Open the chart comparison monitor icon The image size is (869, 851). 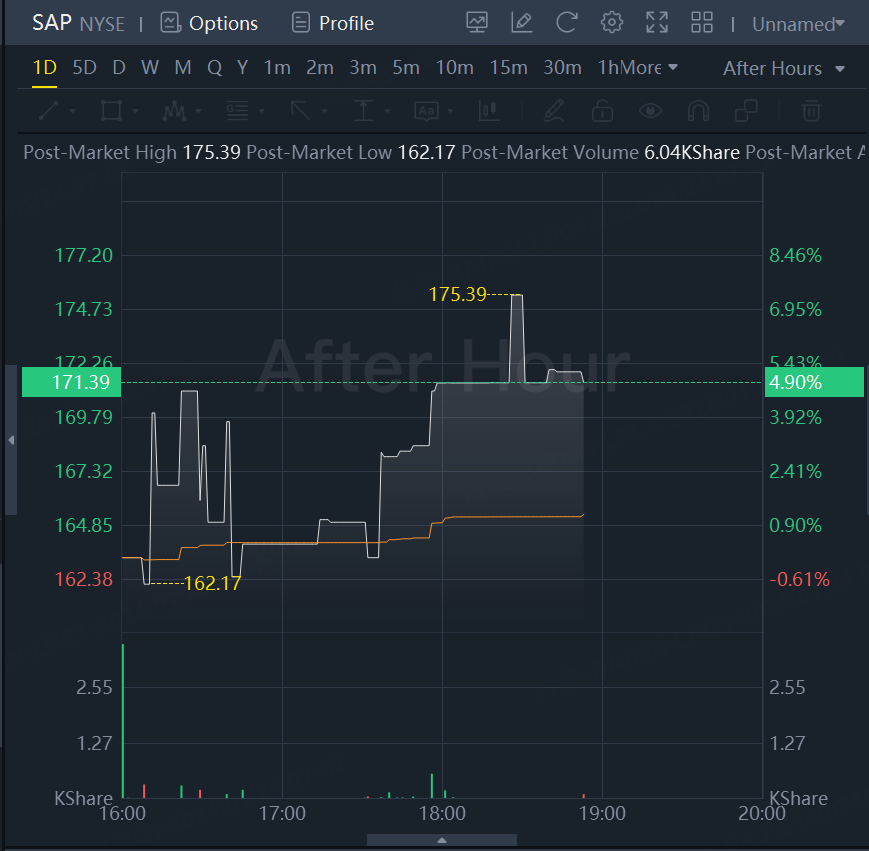477,23
